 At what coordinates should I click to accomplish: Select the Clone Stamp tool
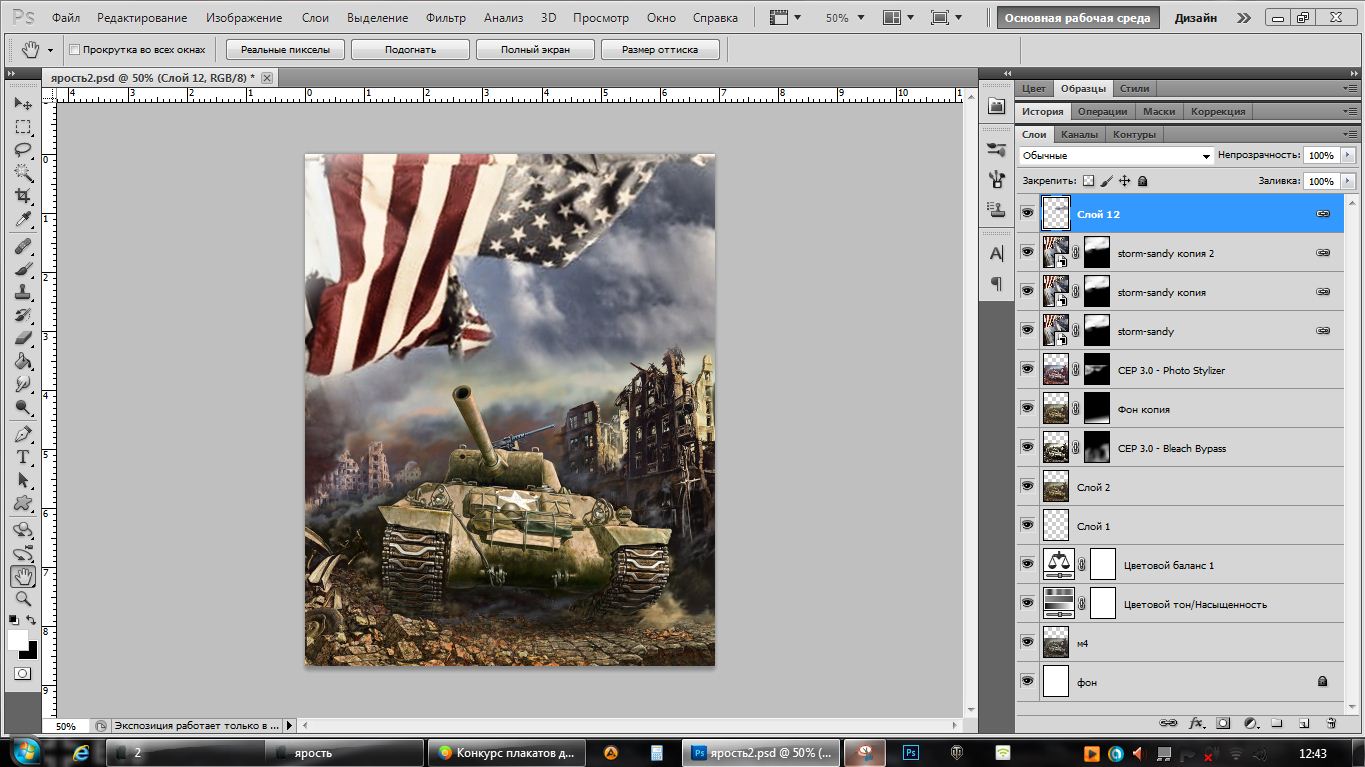pyautogui.click(x=23, y=292)
